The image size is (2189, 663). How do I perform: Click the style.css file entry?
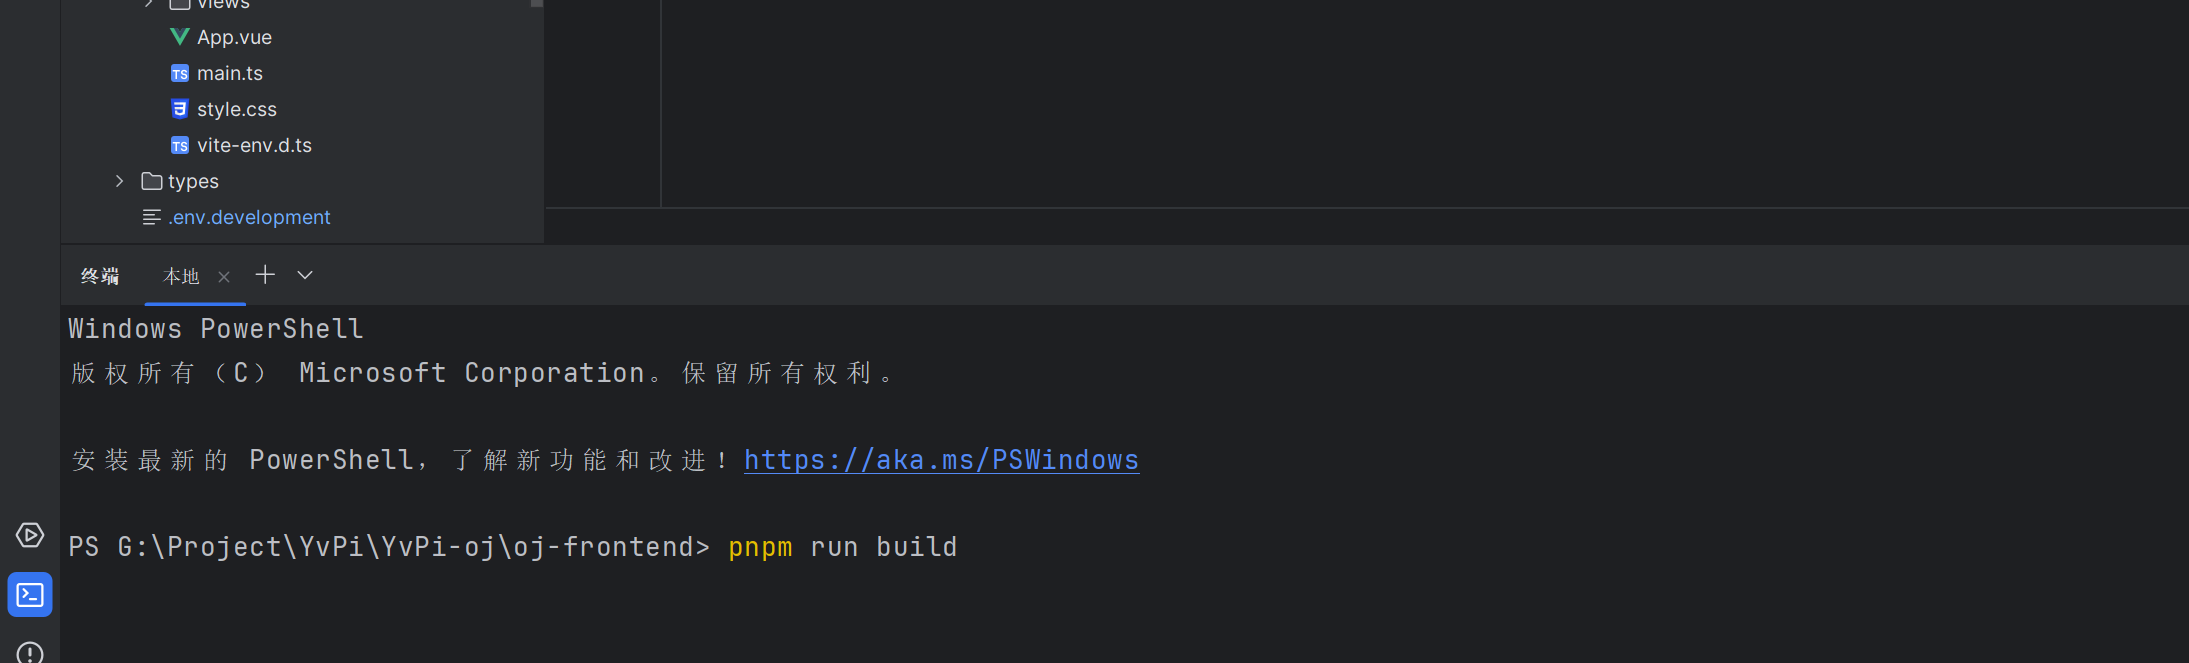pyautogui.click(x=236, y=109)
